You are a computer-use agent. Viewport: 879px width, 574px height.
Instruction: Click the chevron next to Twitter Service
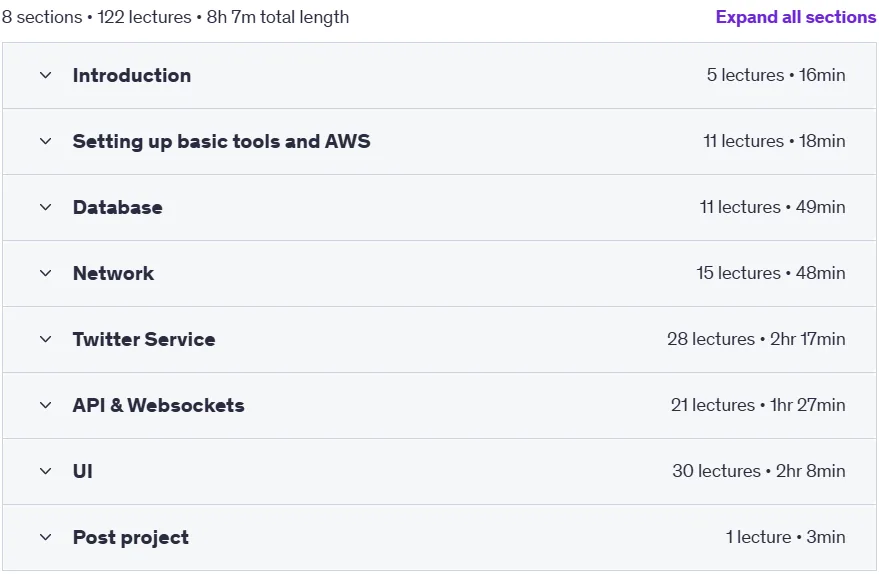tap(45, 339)
